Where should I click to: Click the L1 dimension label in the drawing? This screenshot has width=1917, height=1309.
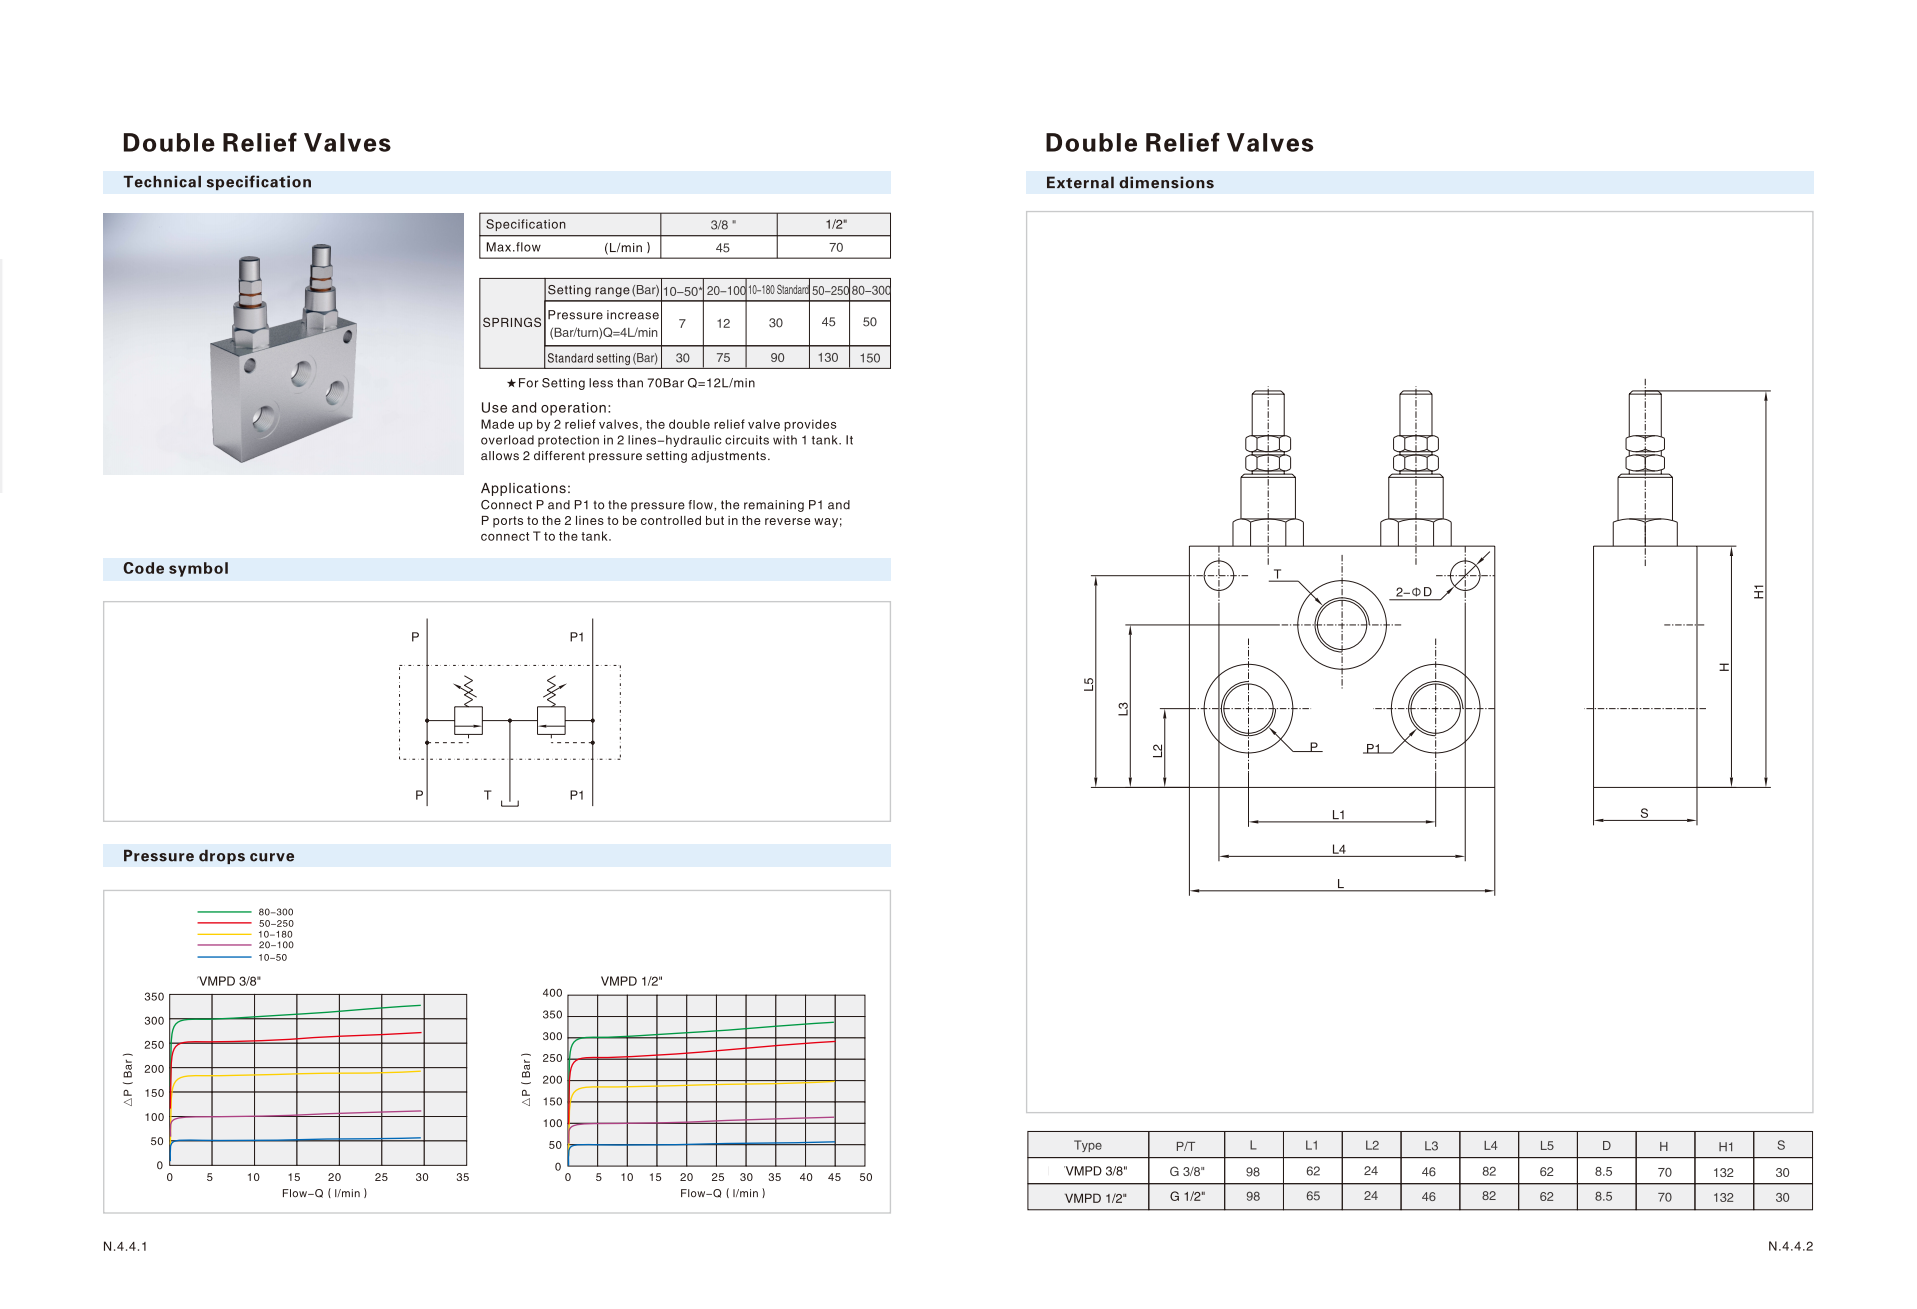tap(1338, 815)
